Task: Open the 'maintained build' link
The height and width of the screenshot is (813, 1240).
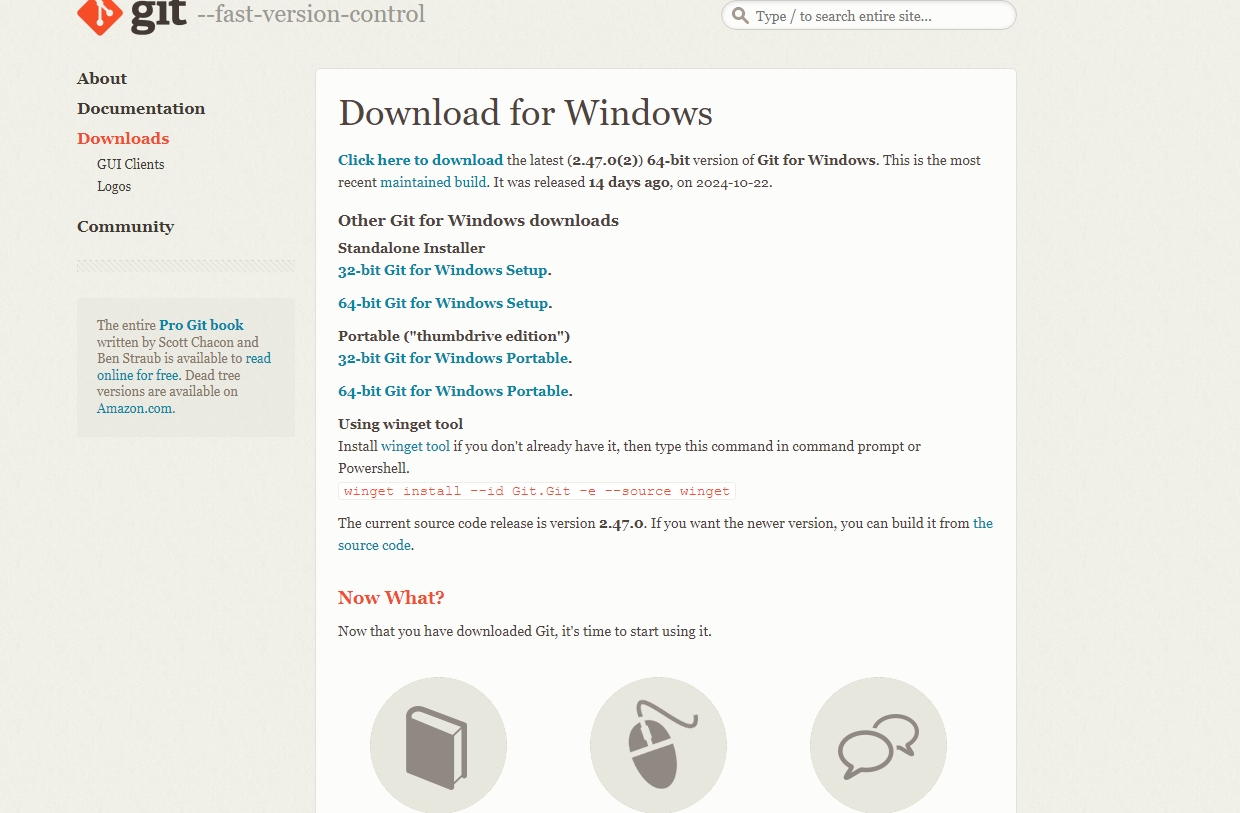Action: click(x=433, y=182)
